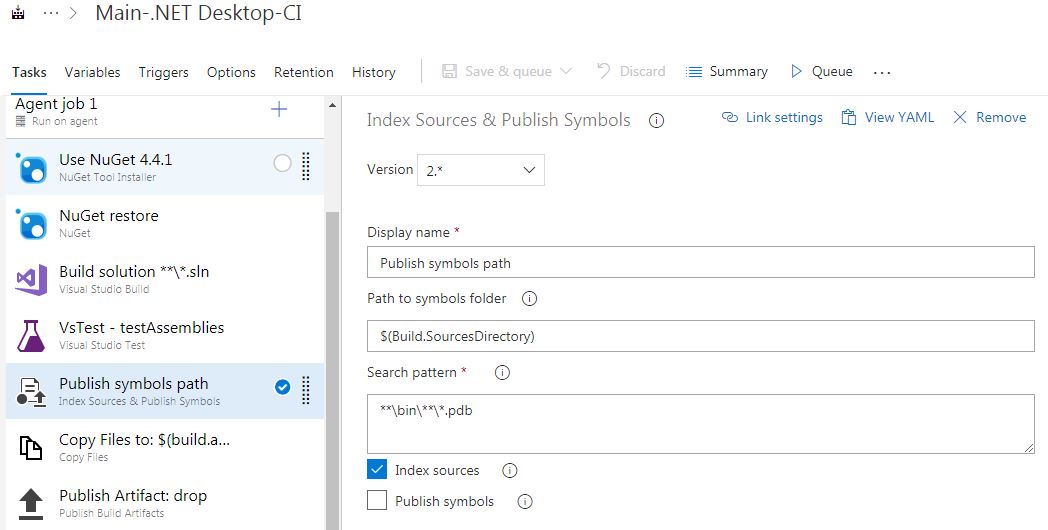Click the Remove X icon
This screenshot has height=530, width=1048.
[960, 118]
